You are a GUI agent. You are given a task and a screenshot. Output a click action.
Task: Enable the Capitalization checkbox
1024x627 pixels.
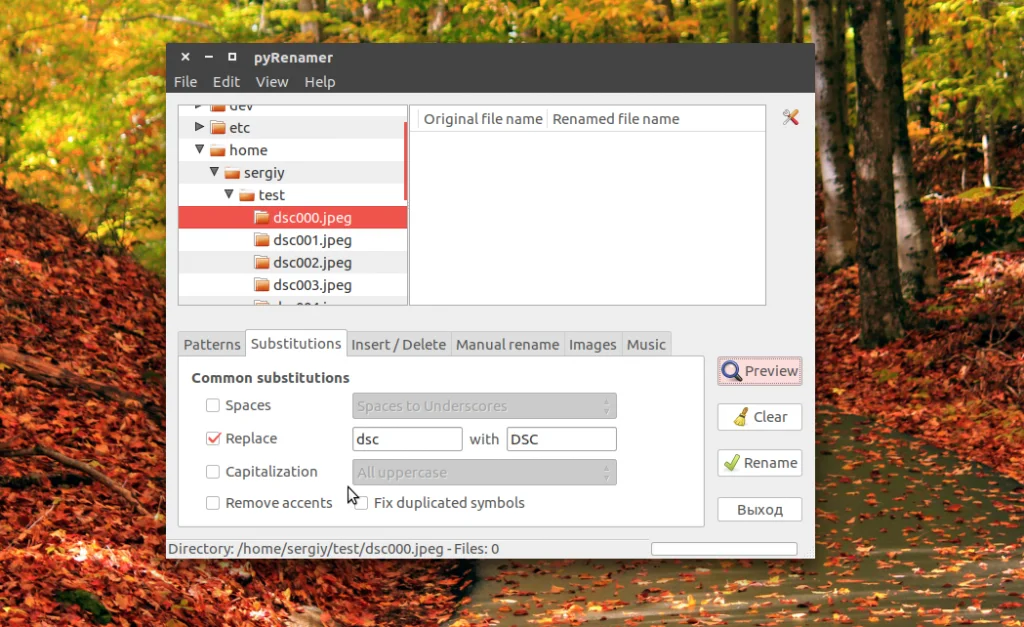(x=213, y=472)
